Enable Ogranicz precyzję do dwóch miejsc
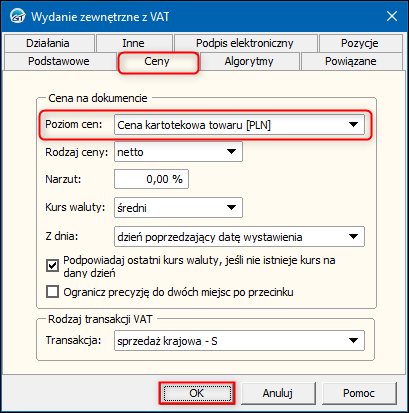The width and height of the screenshot is (409, 413). point(52,292)
